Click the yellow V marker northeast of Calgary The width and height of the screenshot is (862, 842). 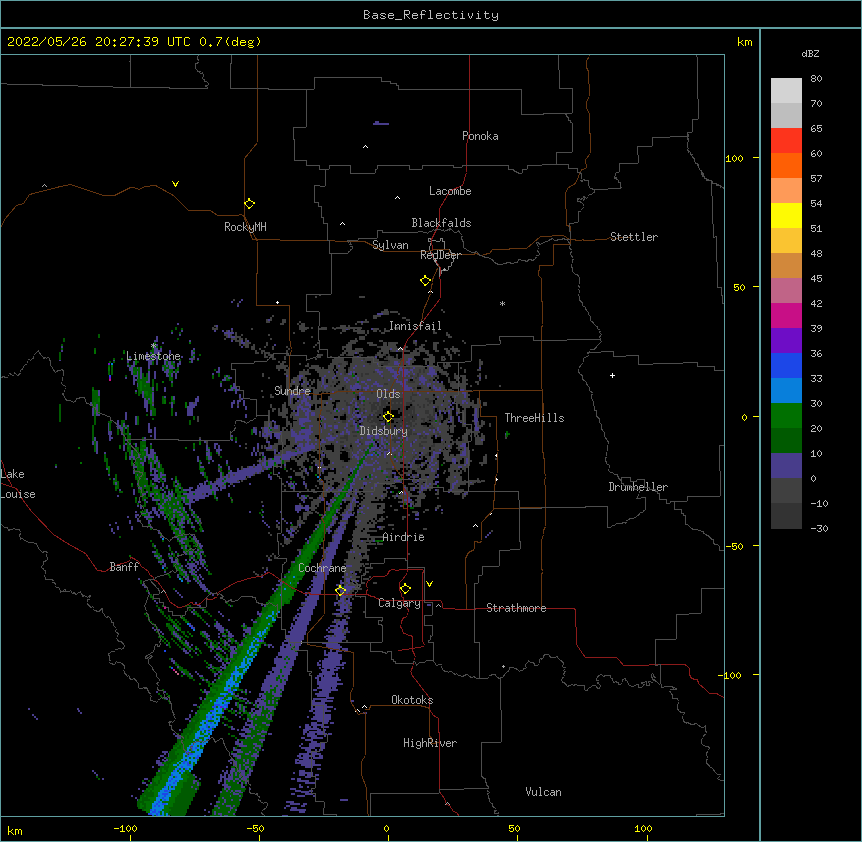pyautogui.click(x=429, y=584)
